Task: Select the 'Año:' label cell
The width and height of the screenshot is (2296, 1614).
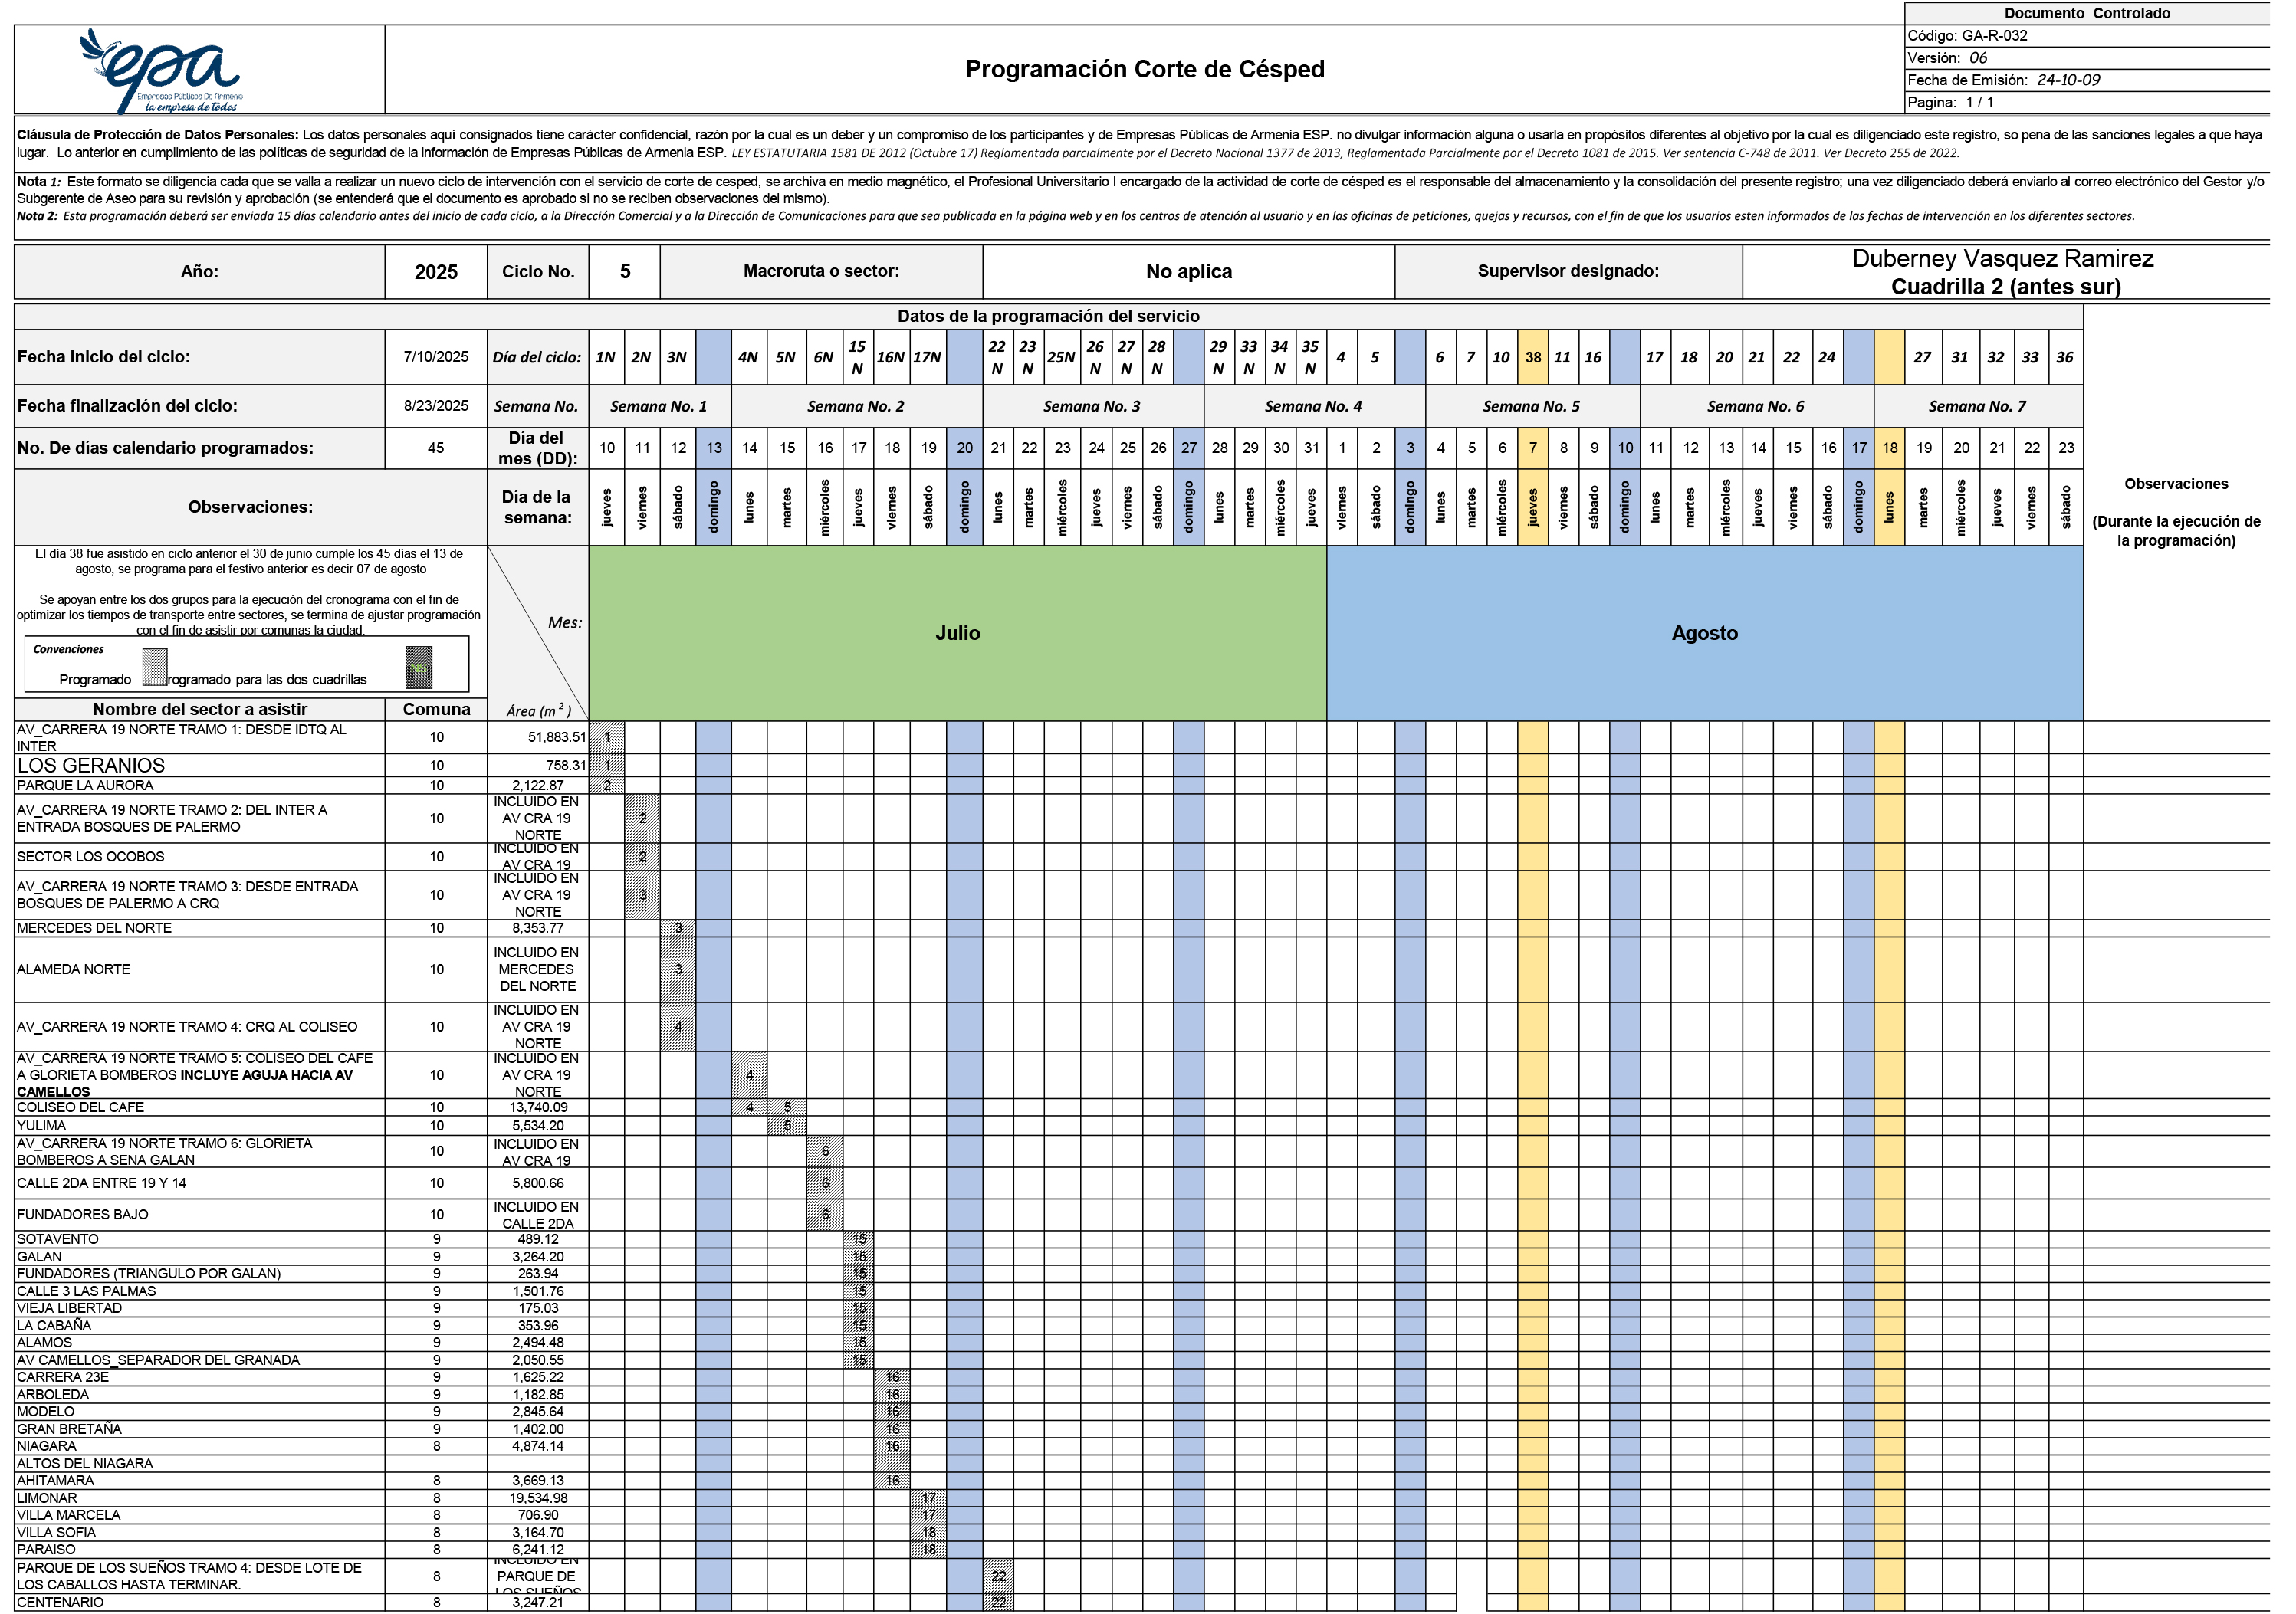Action: 199,271
